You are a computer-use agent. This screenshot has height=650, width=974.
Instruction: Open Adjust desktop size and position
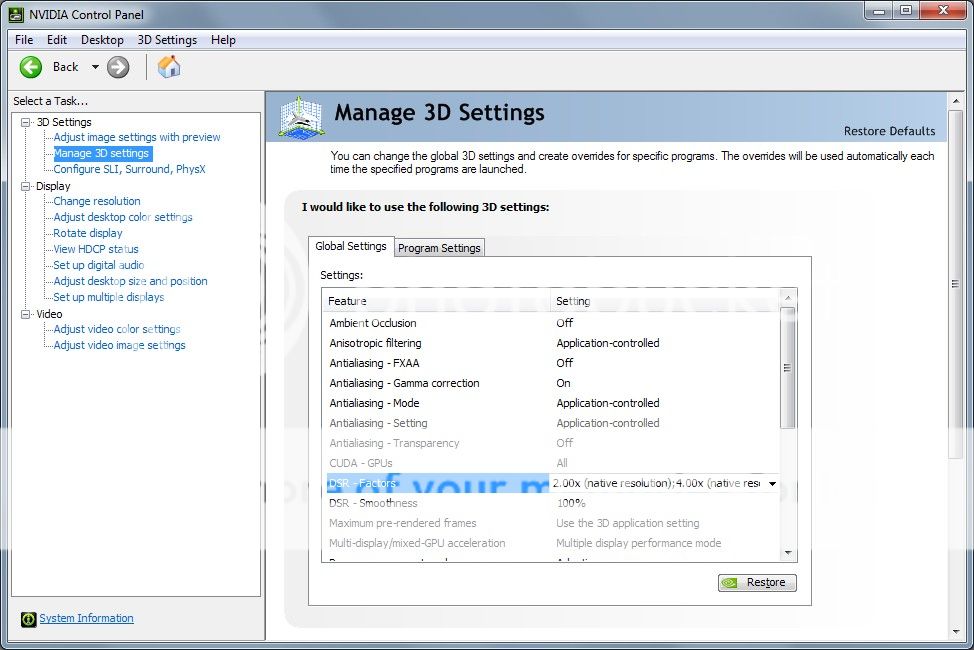click(130, 282)
